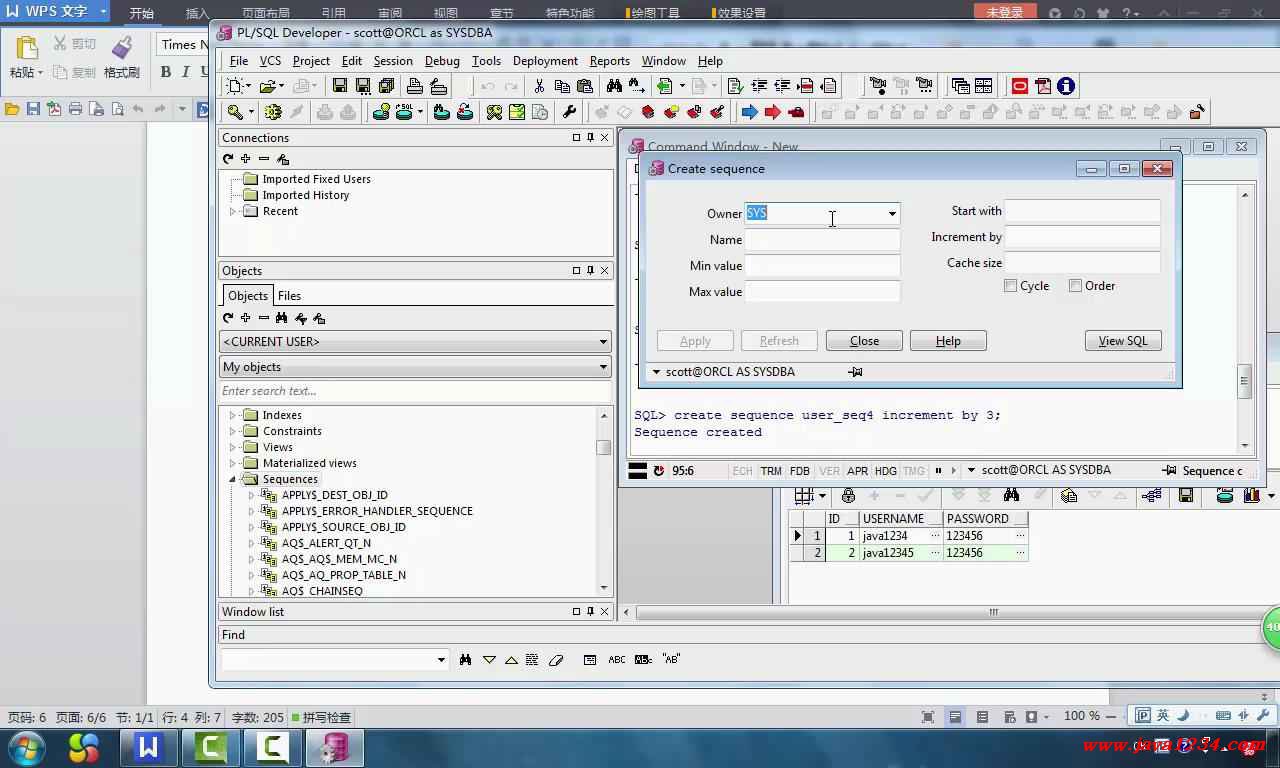Click the blue Step Into arrow icon
The image size is (1280, 768).
749,112
